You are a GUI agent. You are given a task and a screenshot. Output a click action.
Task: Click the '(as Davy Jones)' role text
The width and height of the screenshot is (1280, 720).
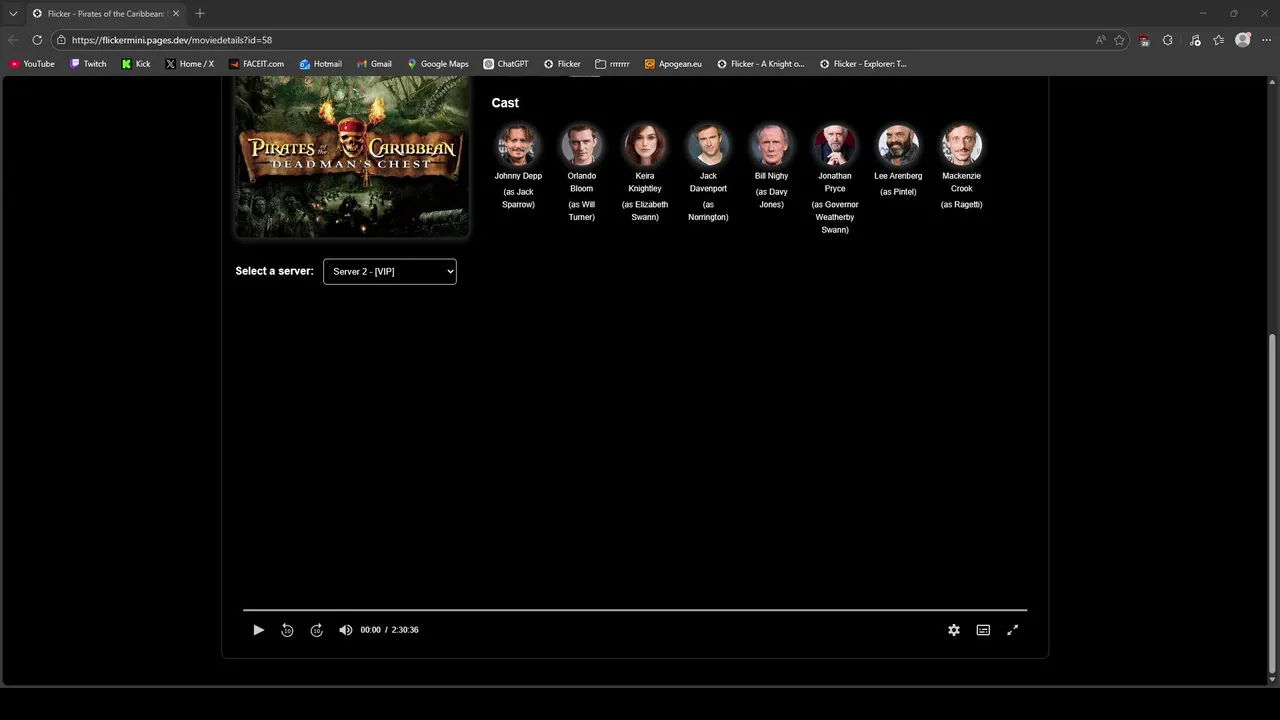pyautogui.click(x=771, y=198)
